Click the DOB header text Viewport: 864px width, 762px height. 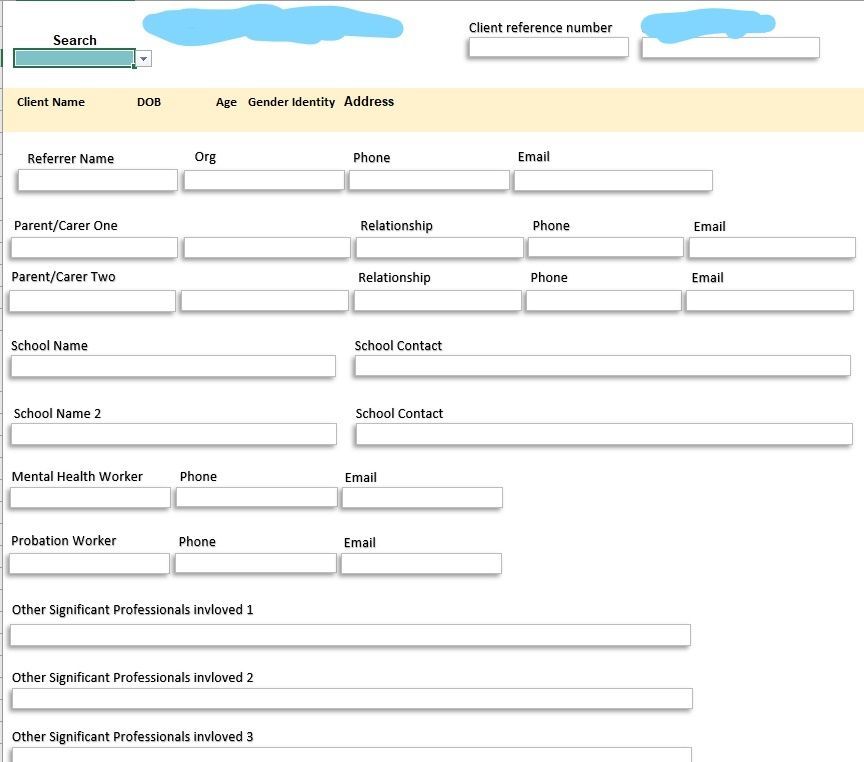(149, 102)
